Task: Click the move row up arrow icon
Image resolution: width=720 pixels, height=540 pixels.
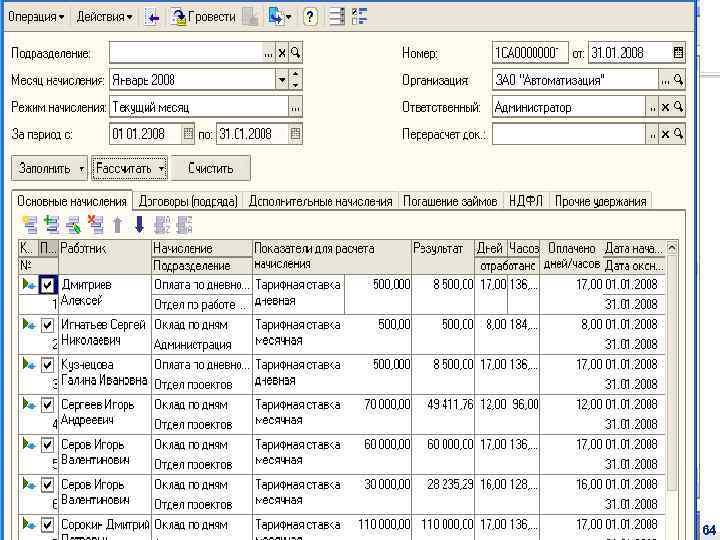Action: pos(118,225)
